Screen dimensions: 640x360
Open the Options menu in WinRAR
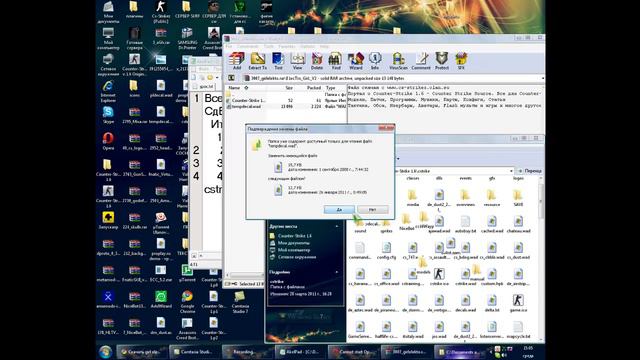[307, 46]
